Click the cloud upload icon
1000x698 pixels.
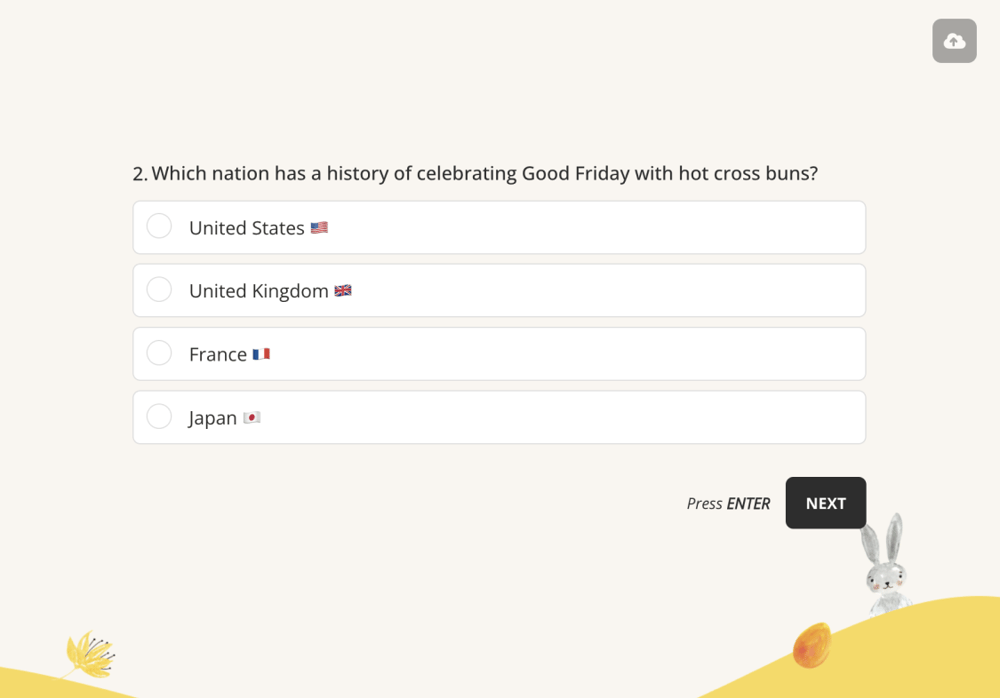tap(954, 41)
